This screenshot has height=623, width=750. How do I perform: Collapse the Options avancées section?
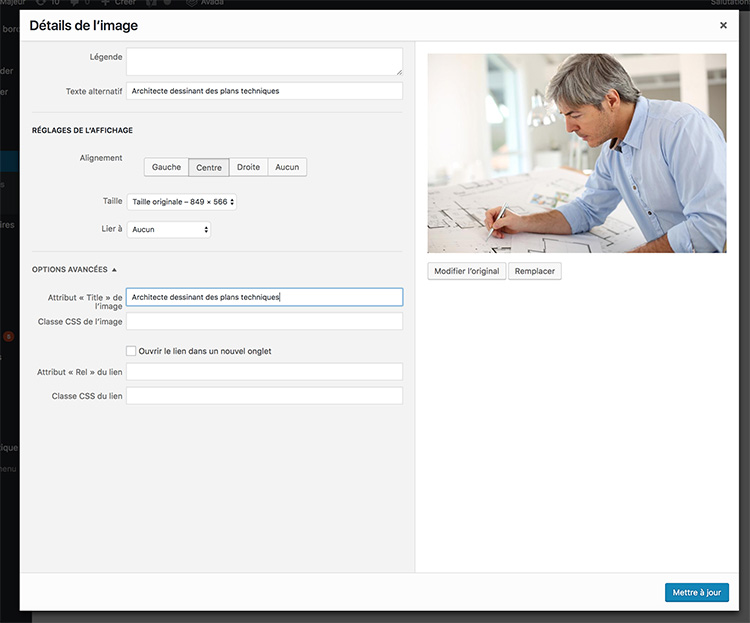coord(74,269)
